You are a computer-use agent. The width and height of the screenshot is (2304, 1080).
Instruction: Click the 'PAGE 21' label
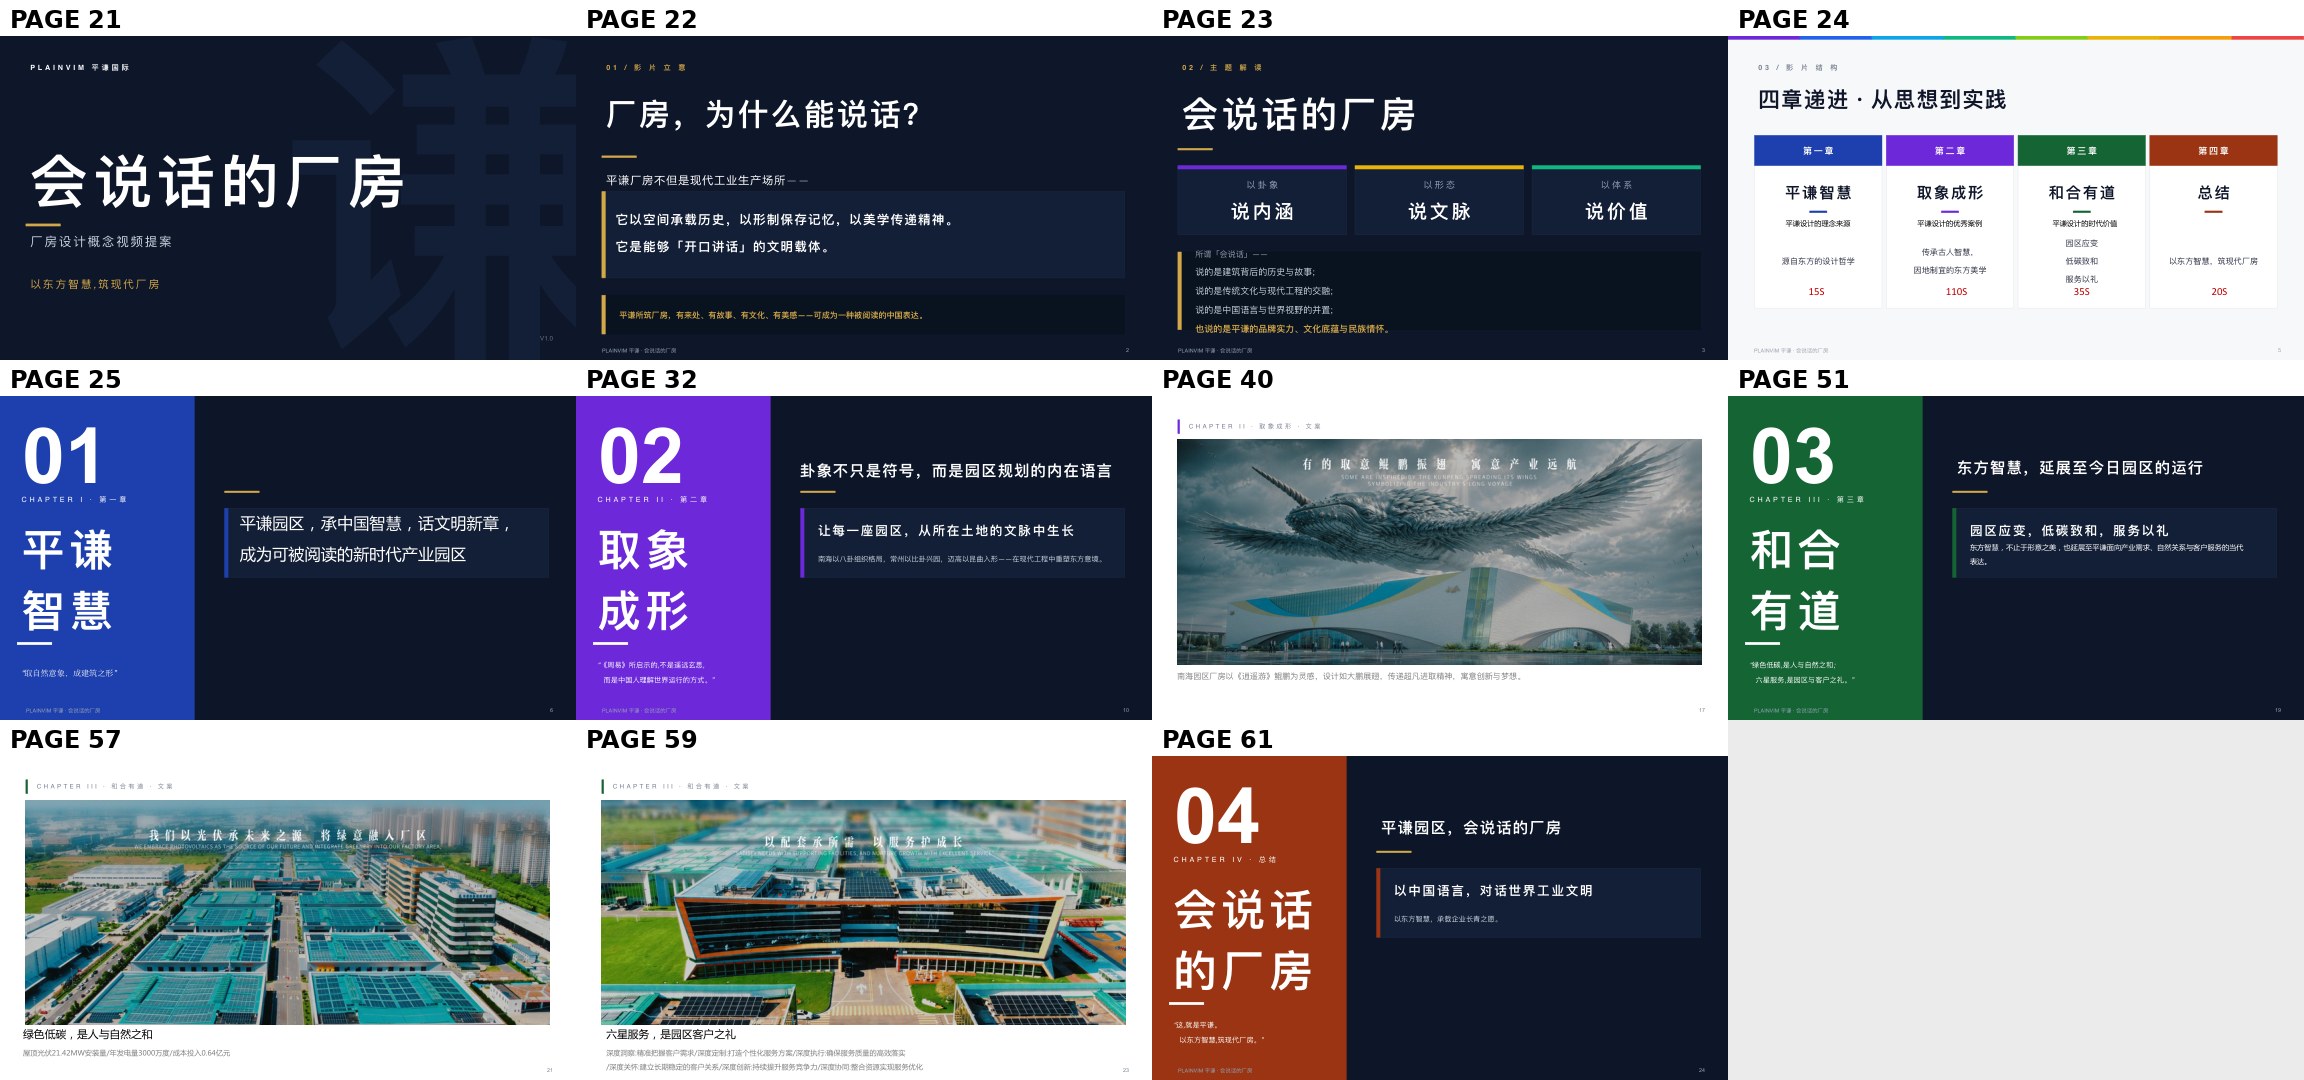(x=66, y=19)
